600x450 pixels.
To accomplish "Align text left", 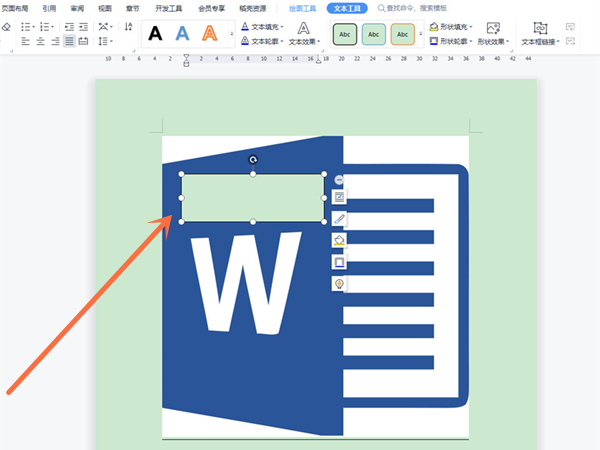I will pyautogui.click(x=26, y=41).
